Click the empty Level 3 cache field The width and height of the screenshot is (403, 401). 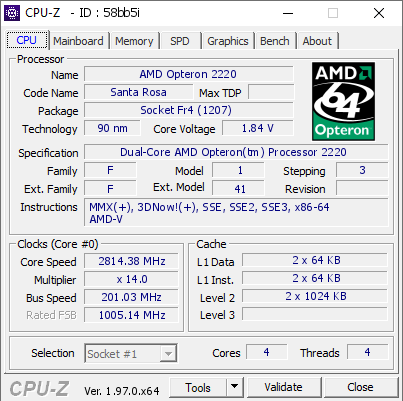tap(315, 314)
